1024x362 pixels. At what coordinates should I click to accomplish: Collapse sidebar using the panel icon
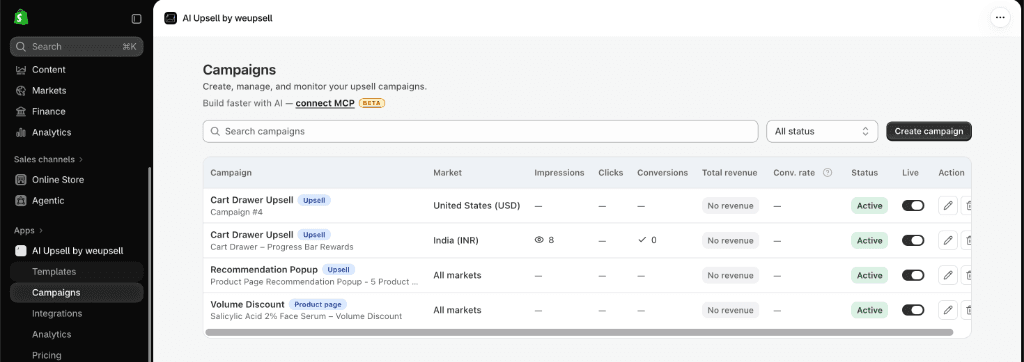(136, 19)
